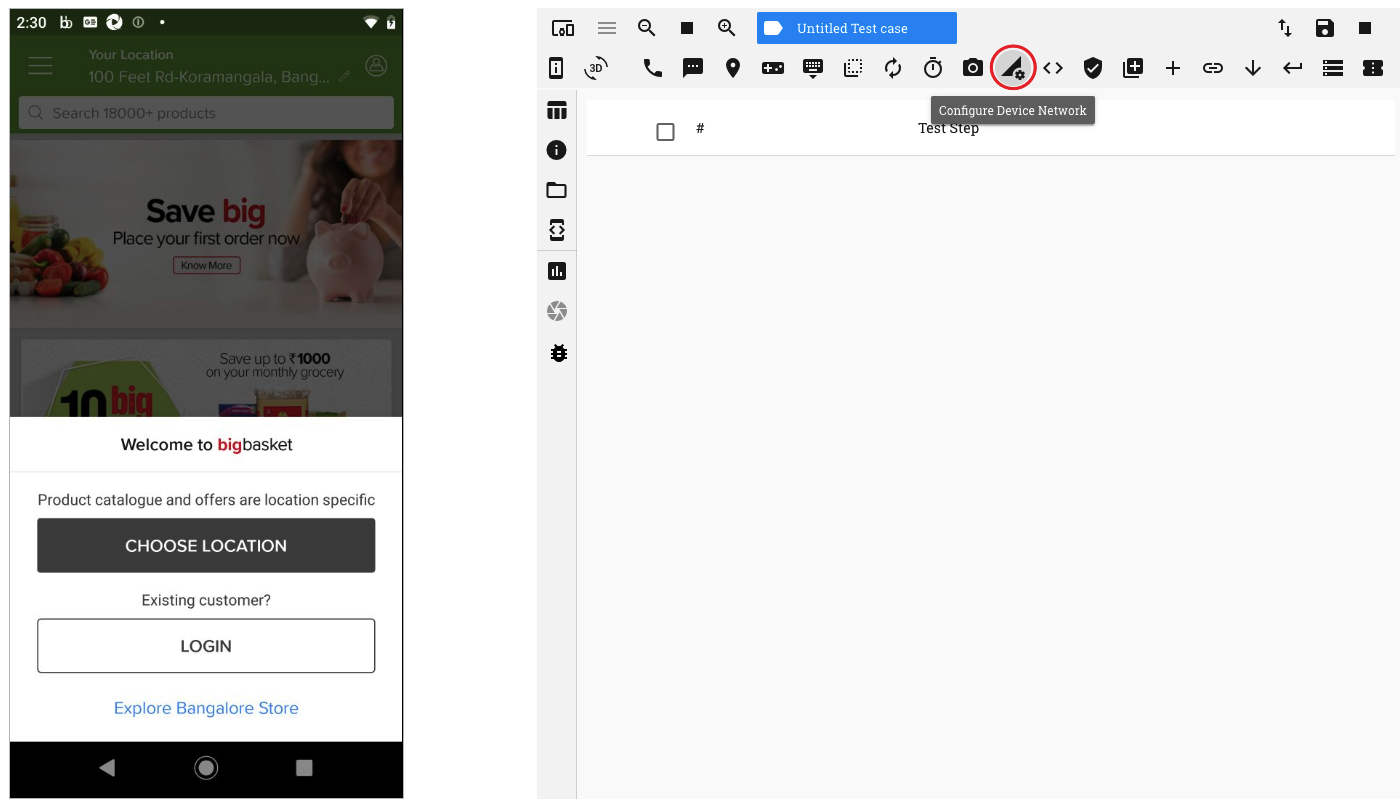Open the grey hamburger menu in the toolbar
This screenshot has height=805, width=1400.
(606, 28)
